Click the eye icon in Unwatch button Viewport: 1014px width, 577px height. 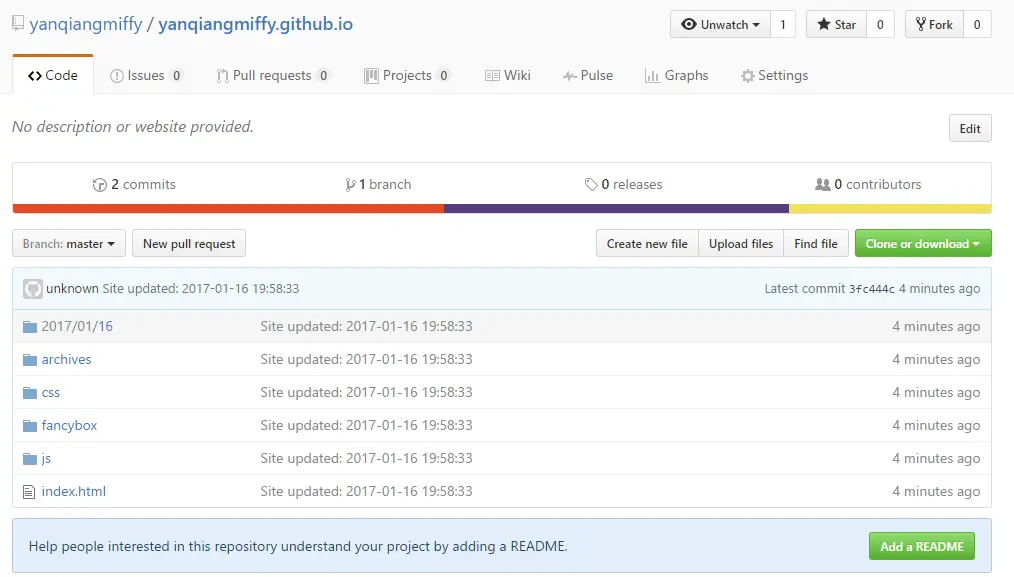coord(689,25)
